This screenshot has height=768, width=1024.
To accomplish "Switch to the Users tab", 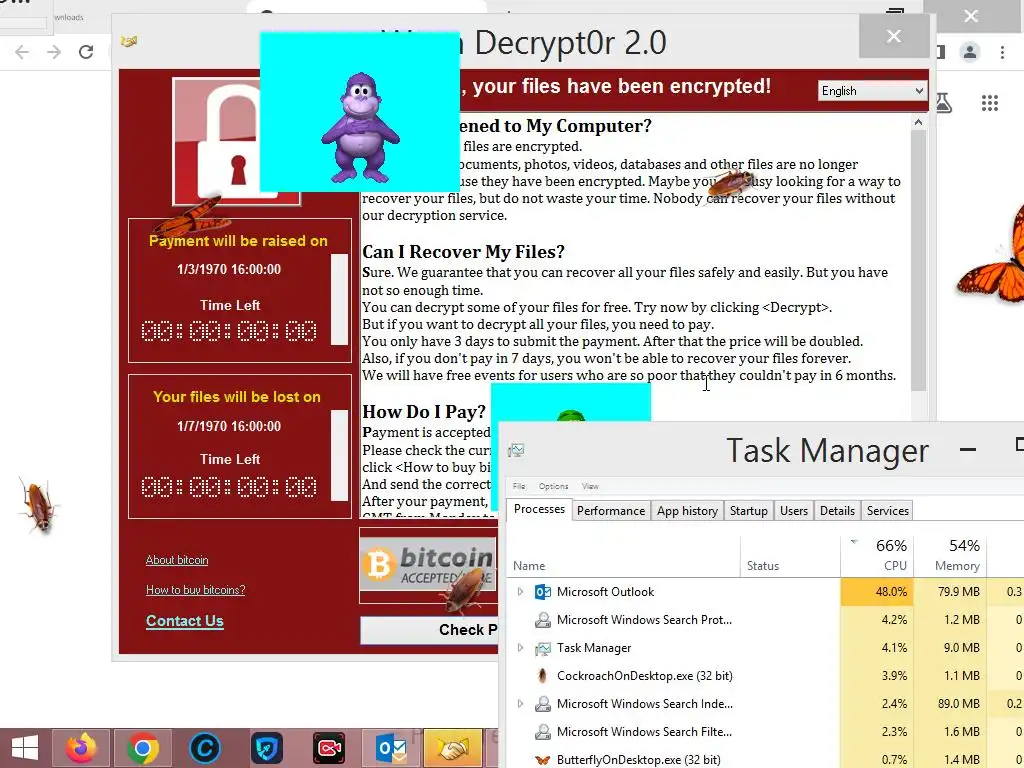I will pyautogui.click(x=793, y=511).
